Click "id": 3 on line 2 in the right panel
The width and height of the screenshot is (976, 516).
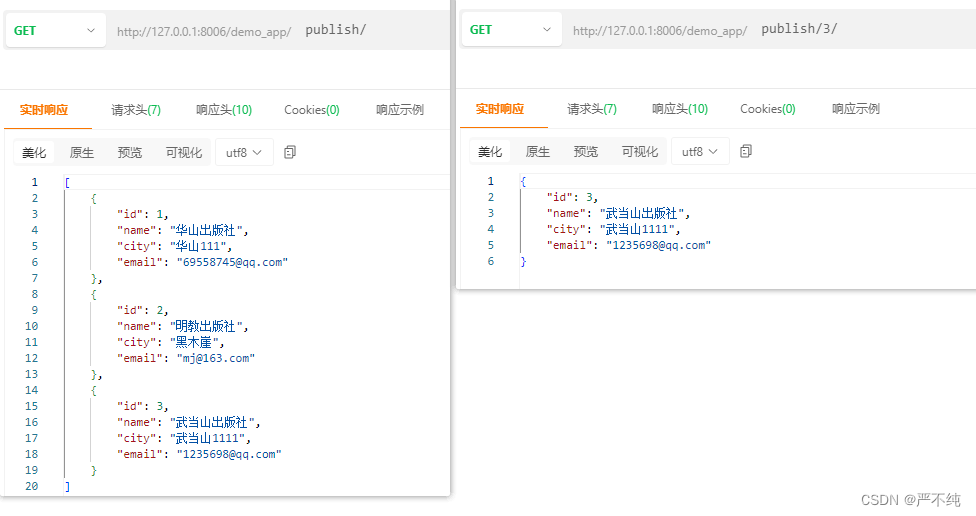[x=568, y=197]
